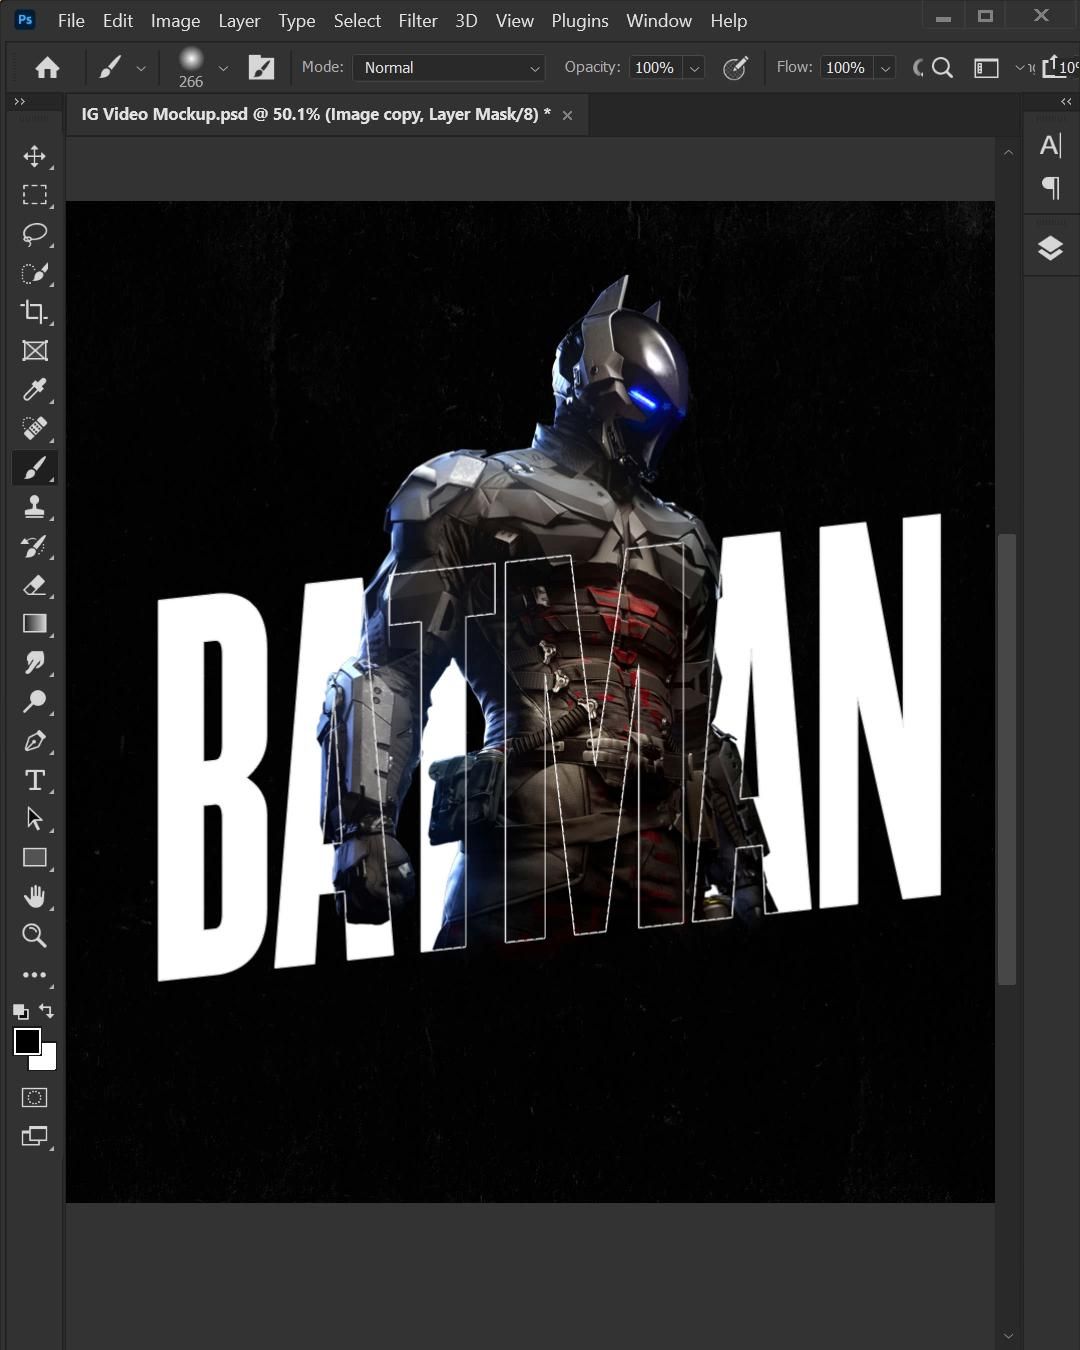
Task: Click the foreground color swatch
Action: tap(27, 1041)
